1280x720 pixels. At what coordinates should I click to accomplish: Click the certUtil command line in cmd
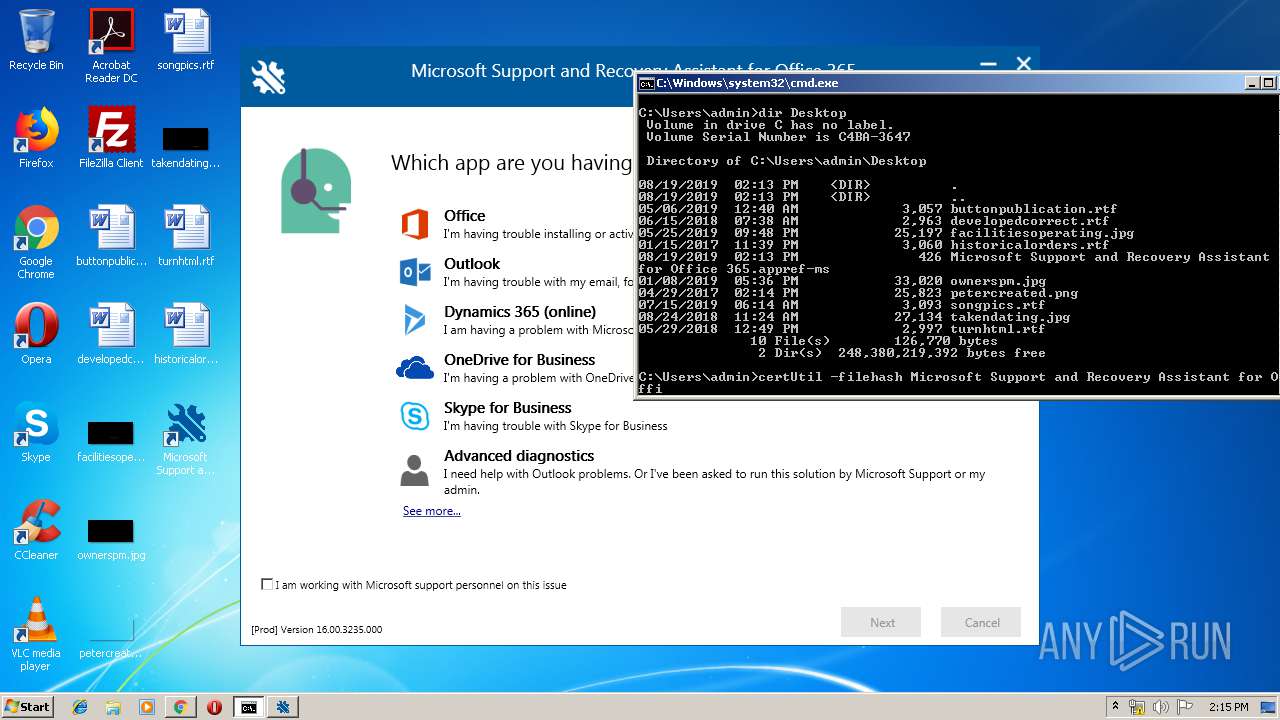(958, 383)
